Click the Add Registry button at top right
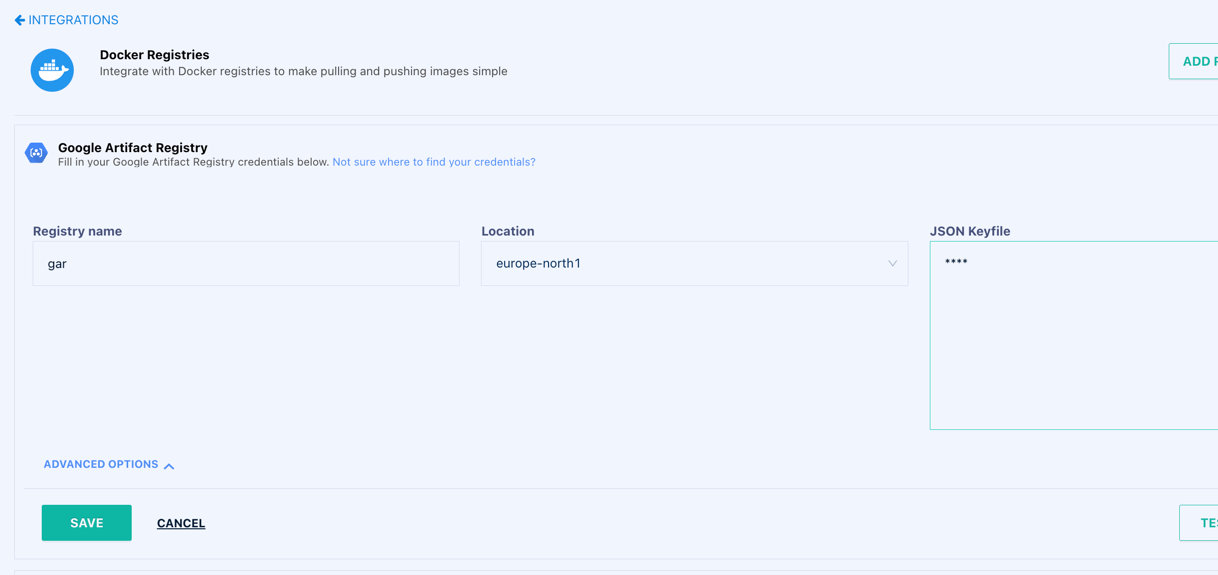 1195,62
